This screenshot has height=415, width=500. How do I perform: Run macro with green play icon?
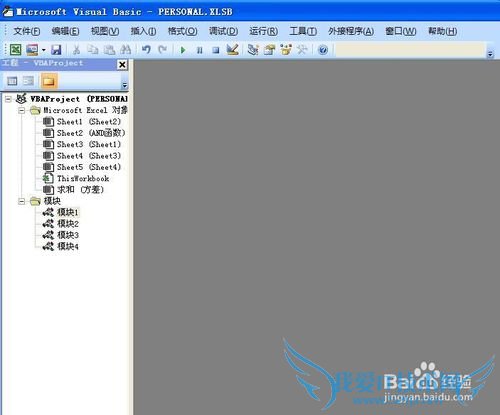click(182, 50)
